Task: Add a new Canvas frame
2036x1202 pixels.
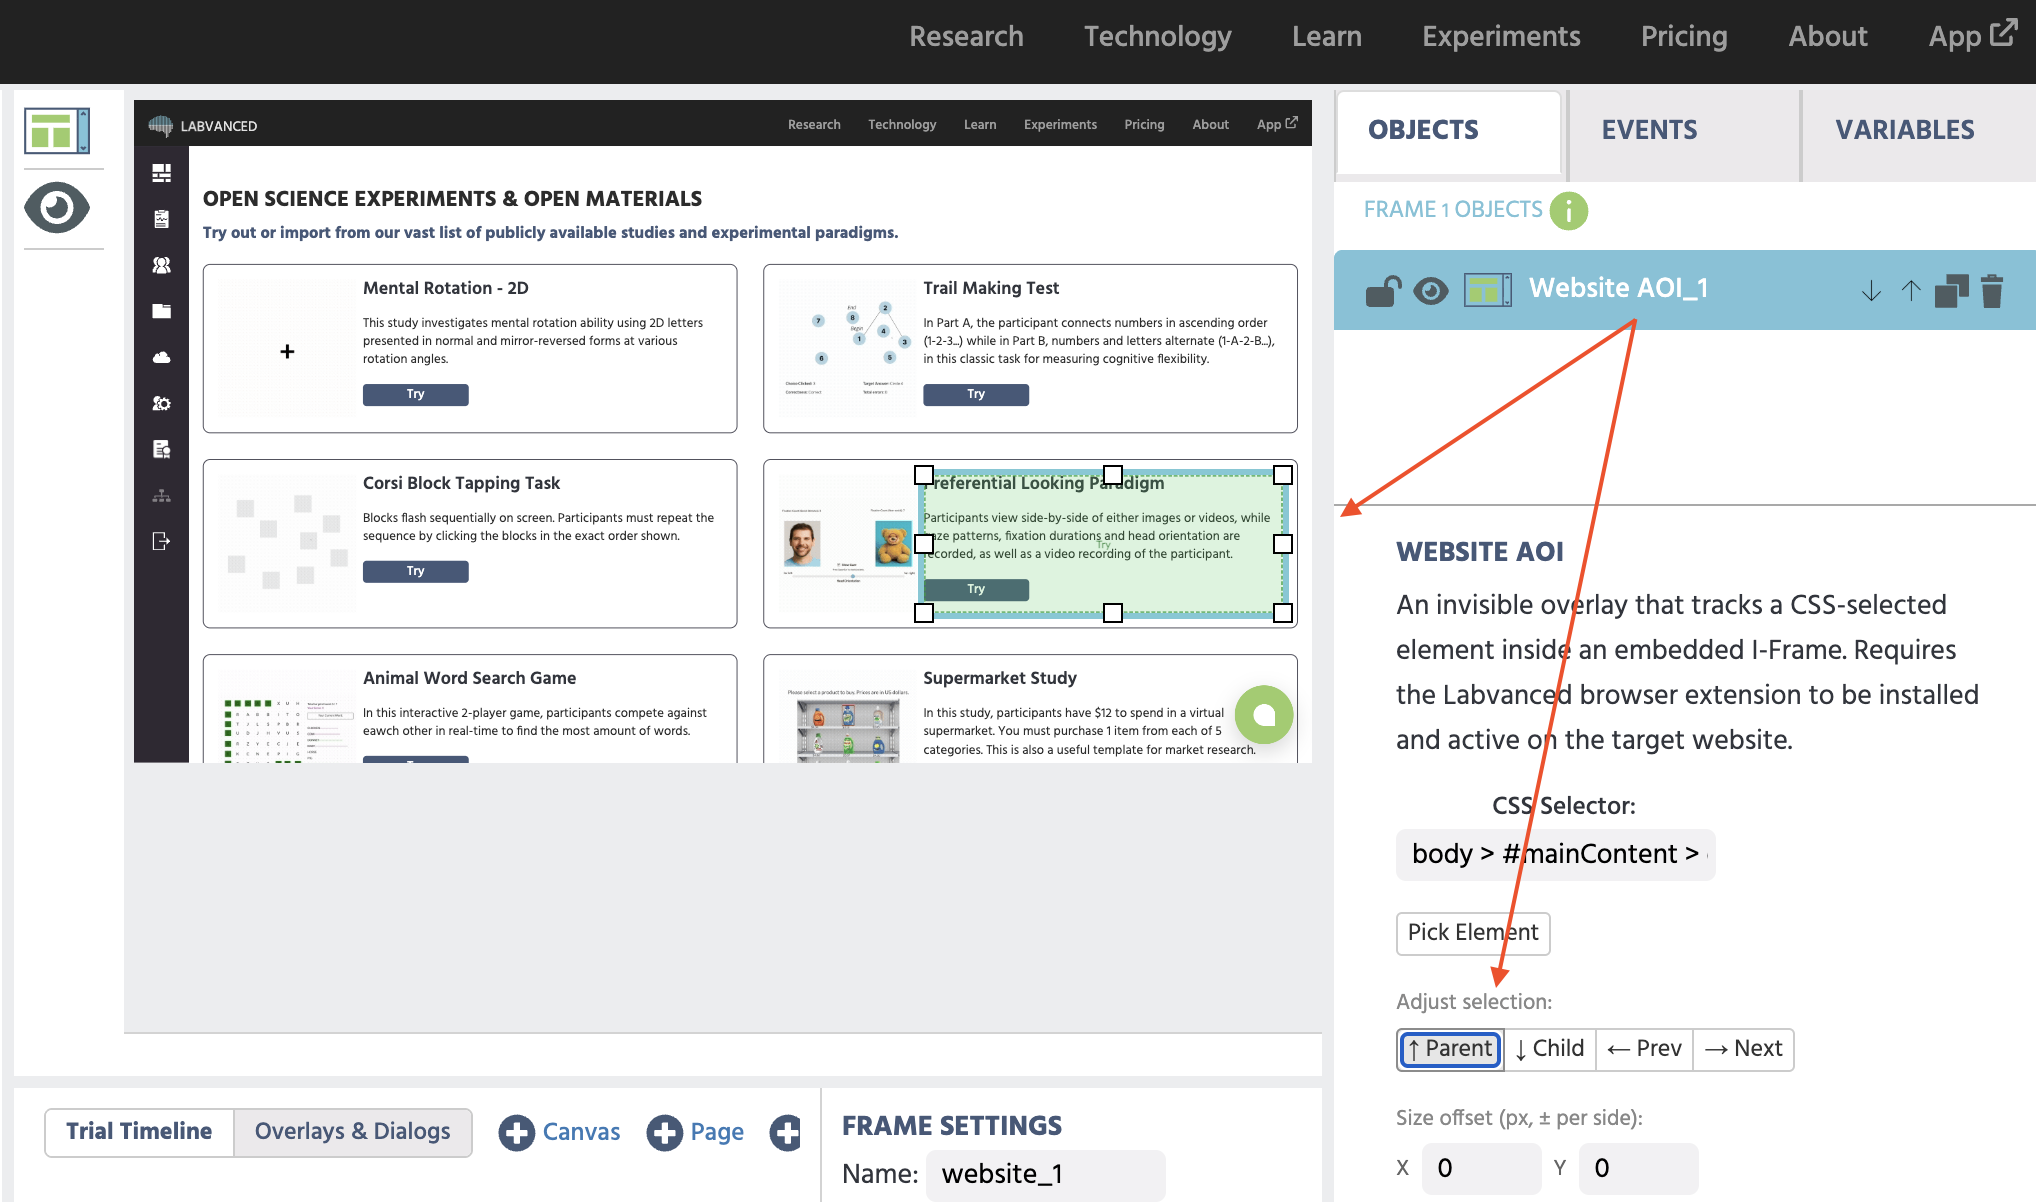Action: point(560,1132)
